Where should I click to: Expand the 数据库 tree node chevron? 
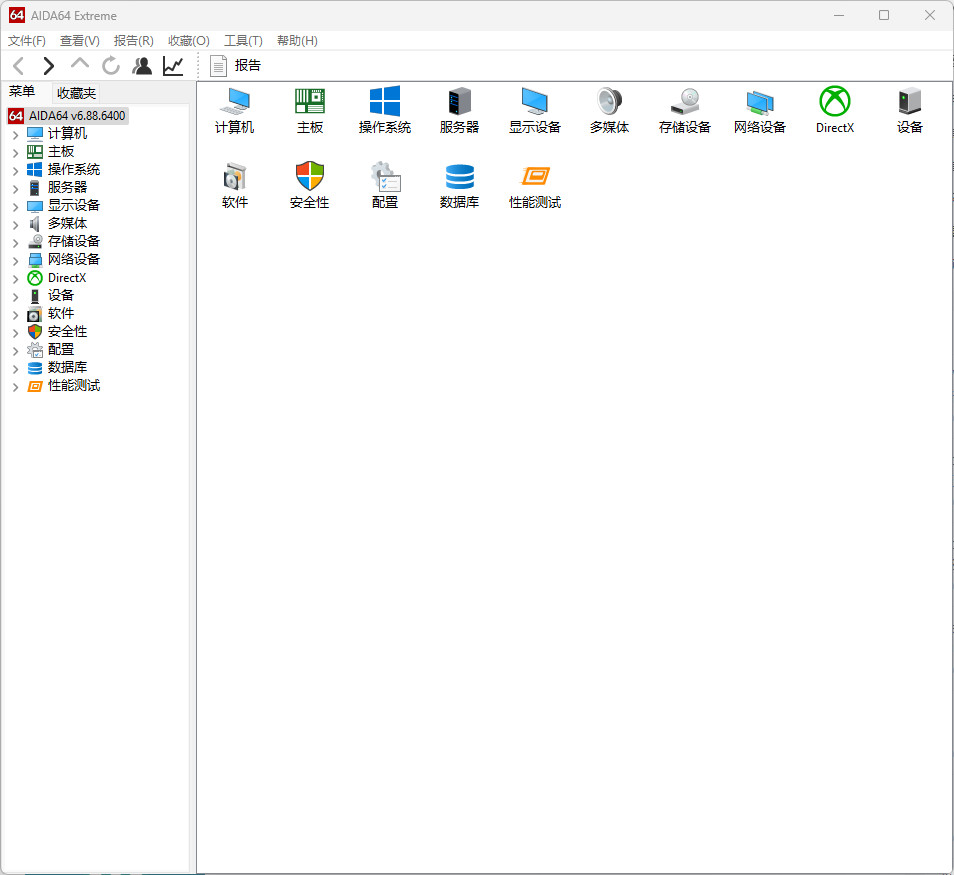16,369
